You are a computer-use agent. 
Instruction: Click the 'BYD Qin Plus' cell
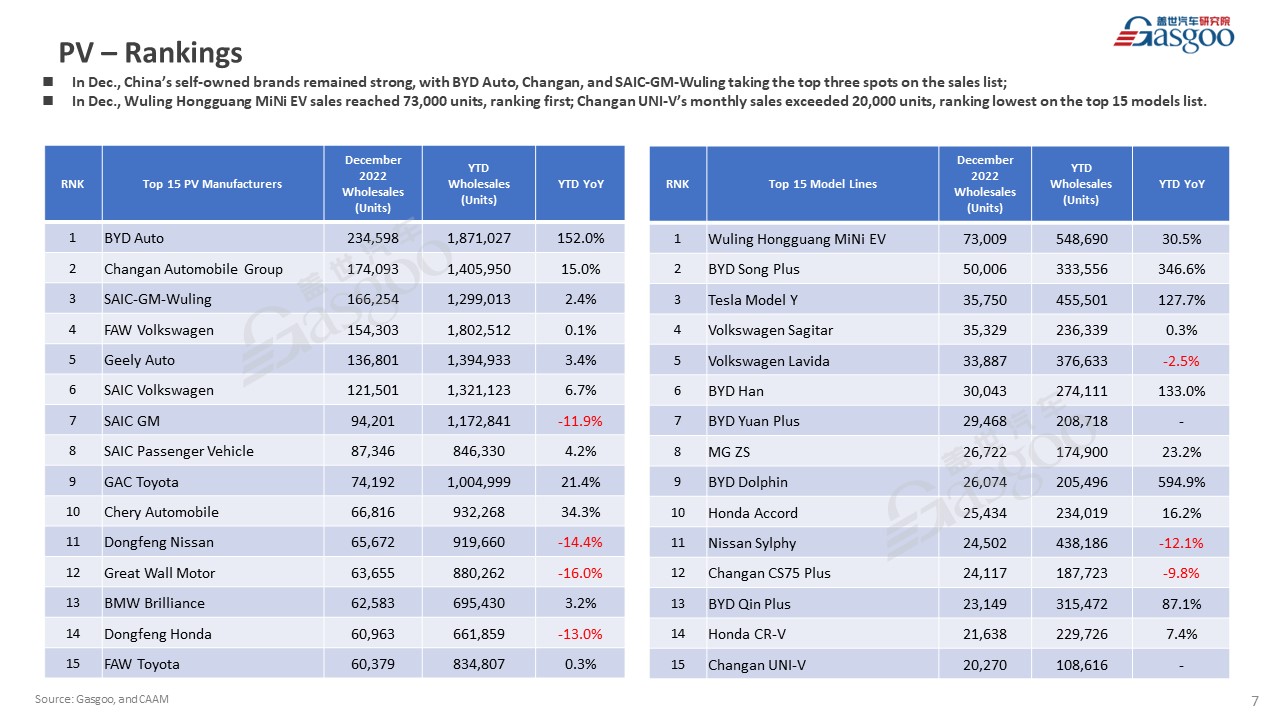822,604
